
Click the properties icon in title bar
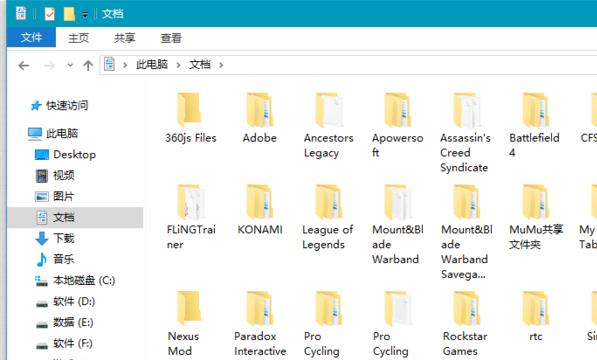pyautogui.click(x=49, y=14)
